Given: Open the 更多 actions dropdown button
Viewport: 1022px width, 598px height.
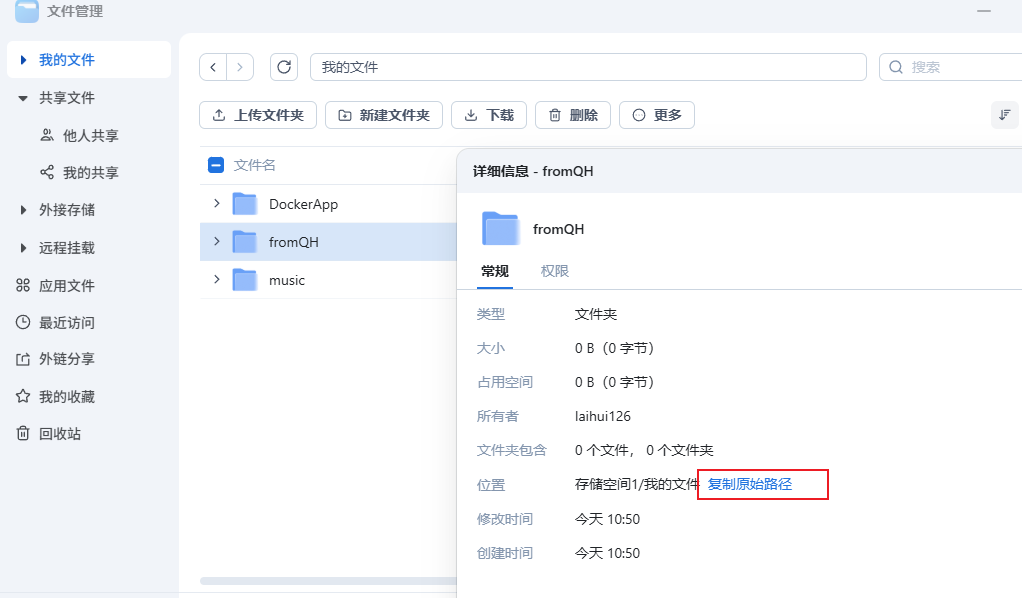Looking at the screenshot, I should (x=656, y=115).
